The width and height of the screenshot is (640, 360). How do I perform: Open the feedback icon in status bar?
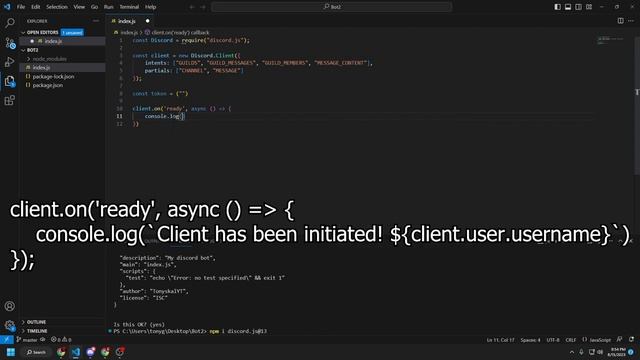[620, 340]
